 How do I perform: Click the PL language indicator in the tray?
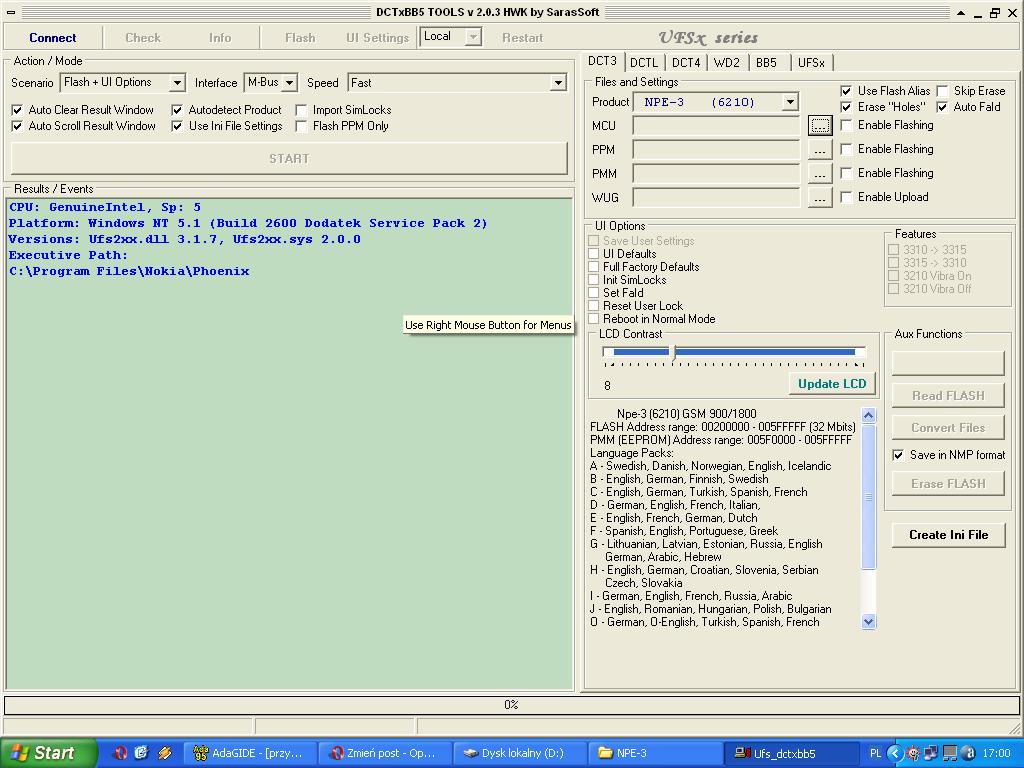[875, 753]
